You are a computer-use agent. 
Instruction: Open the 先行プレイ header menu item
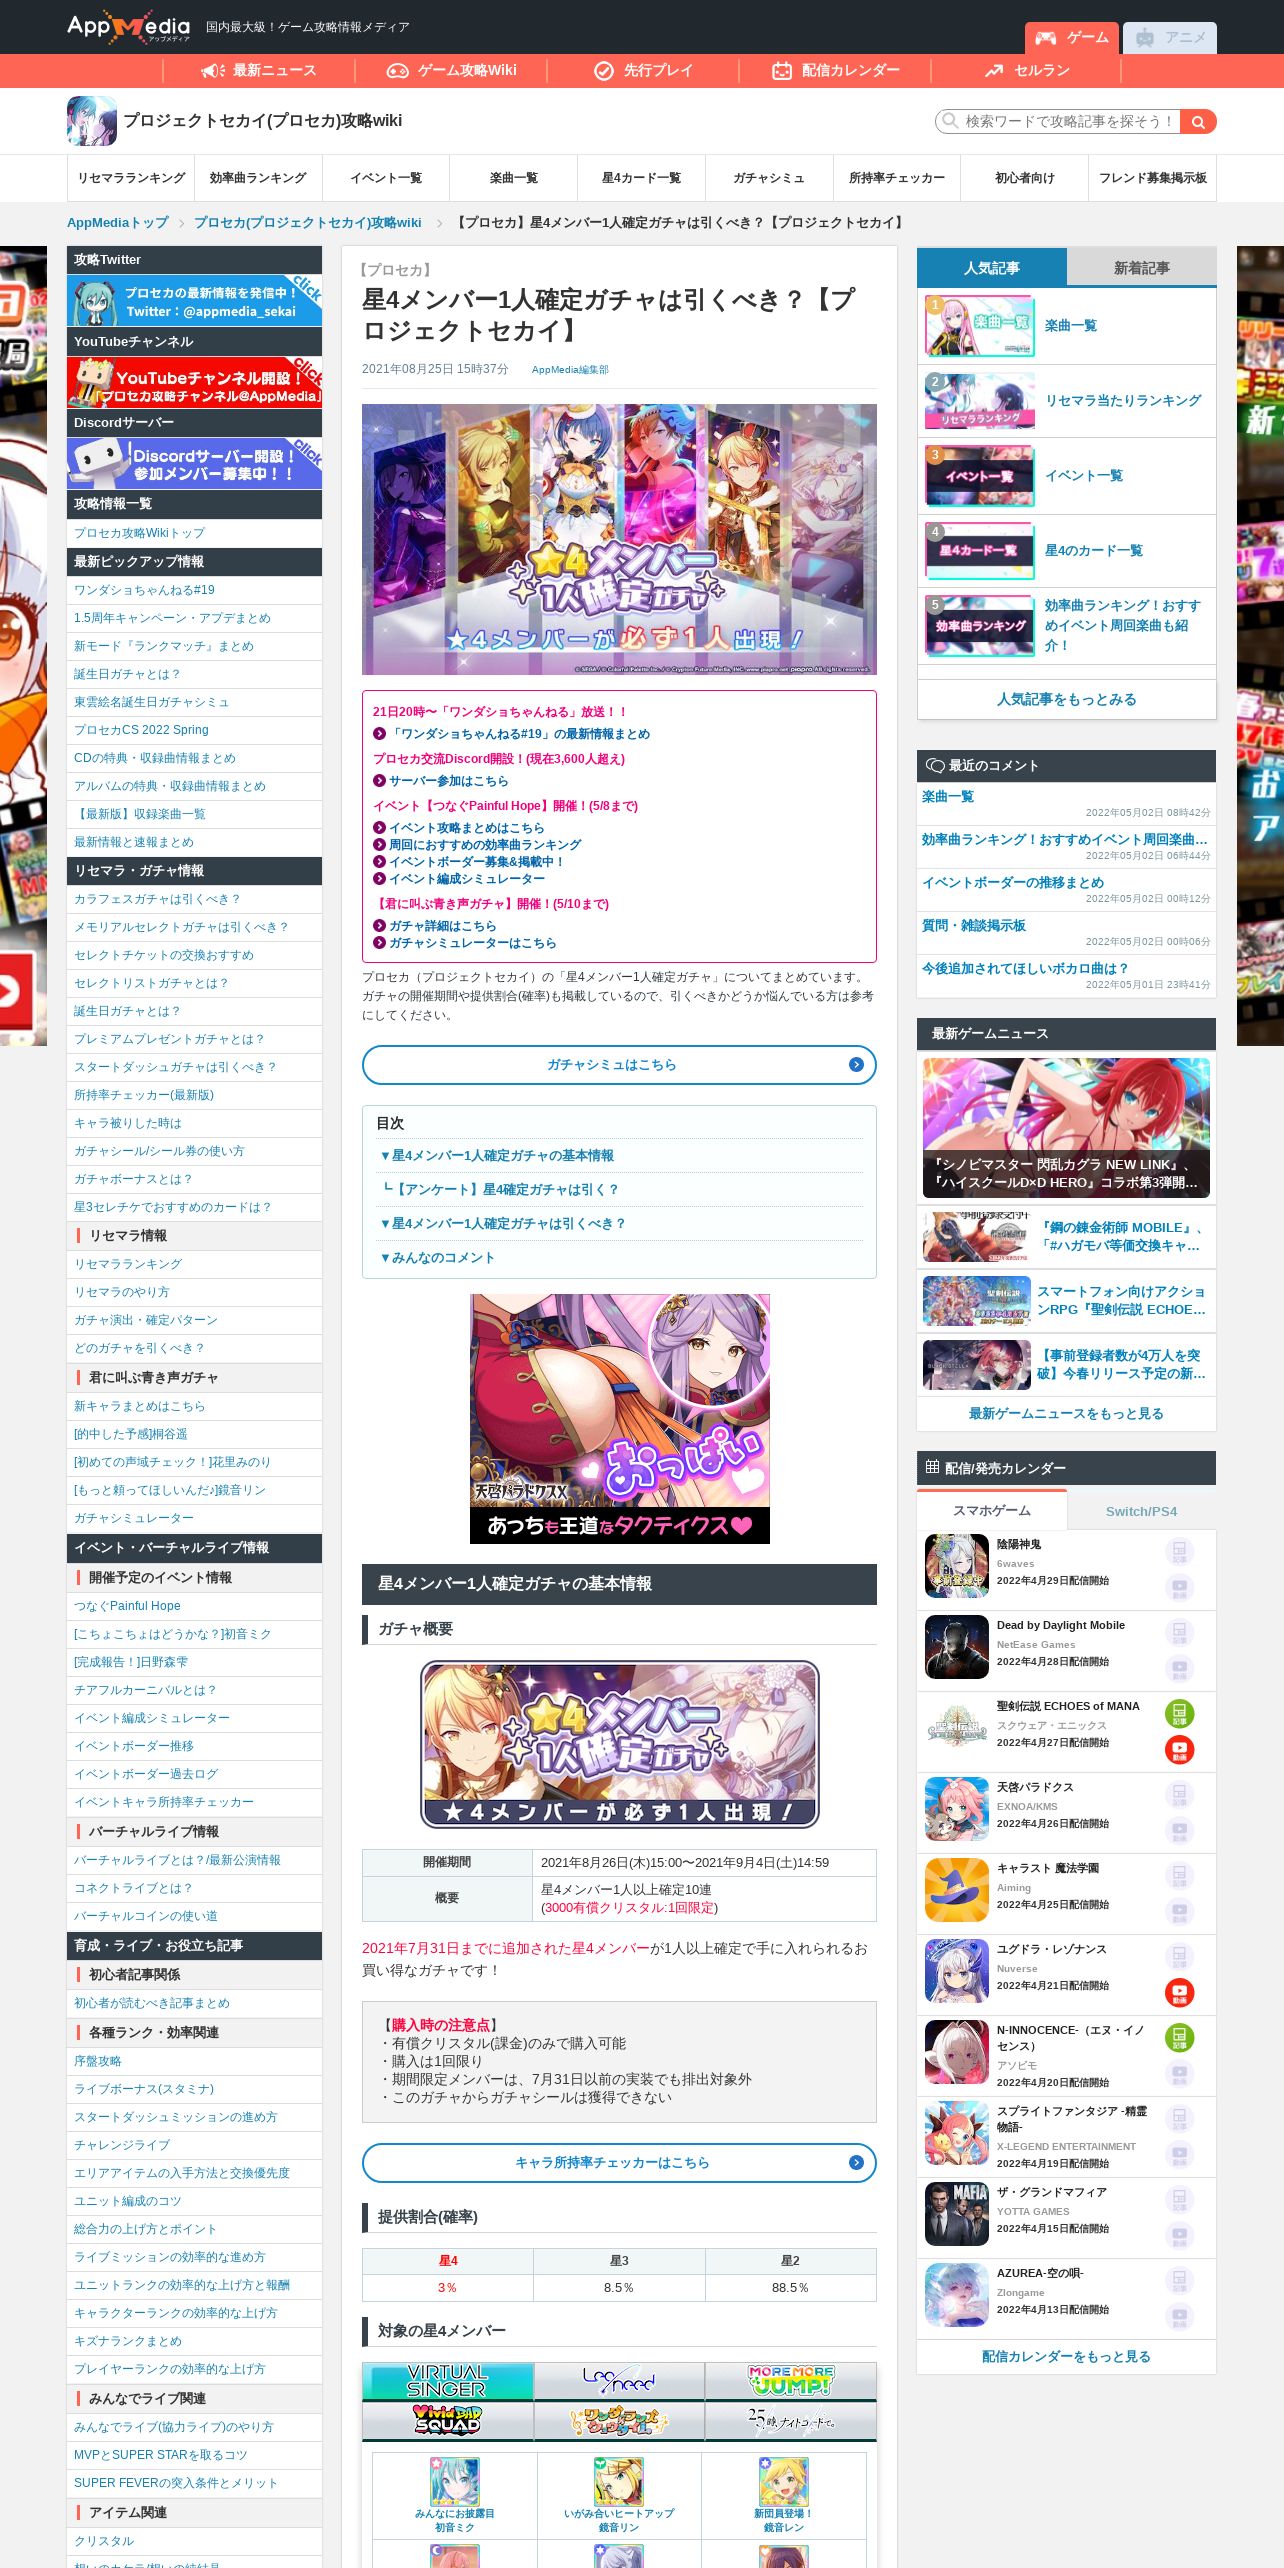coord(643,70)
